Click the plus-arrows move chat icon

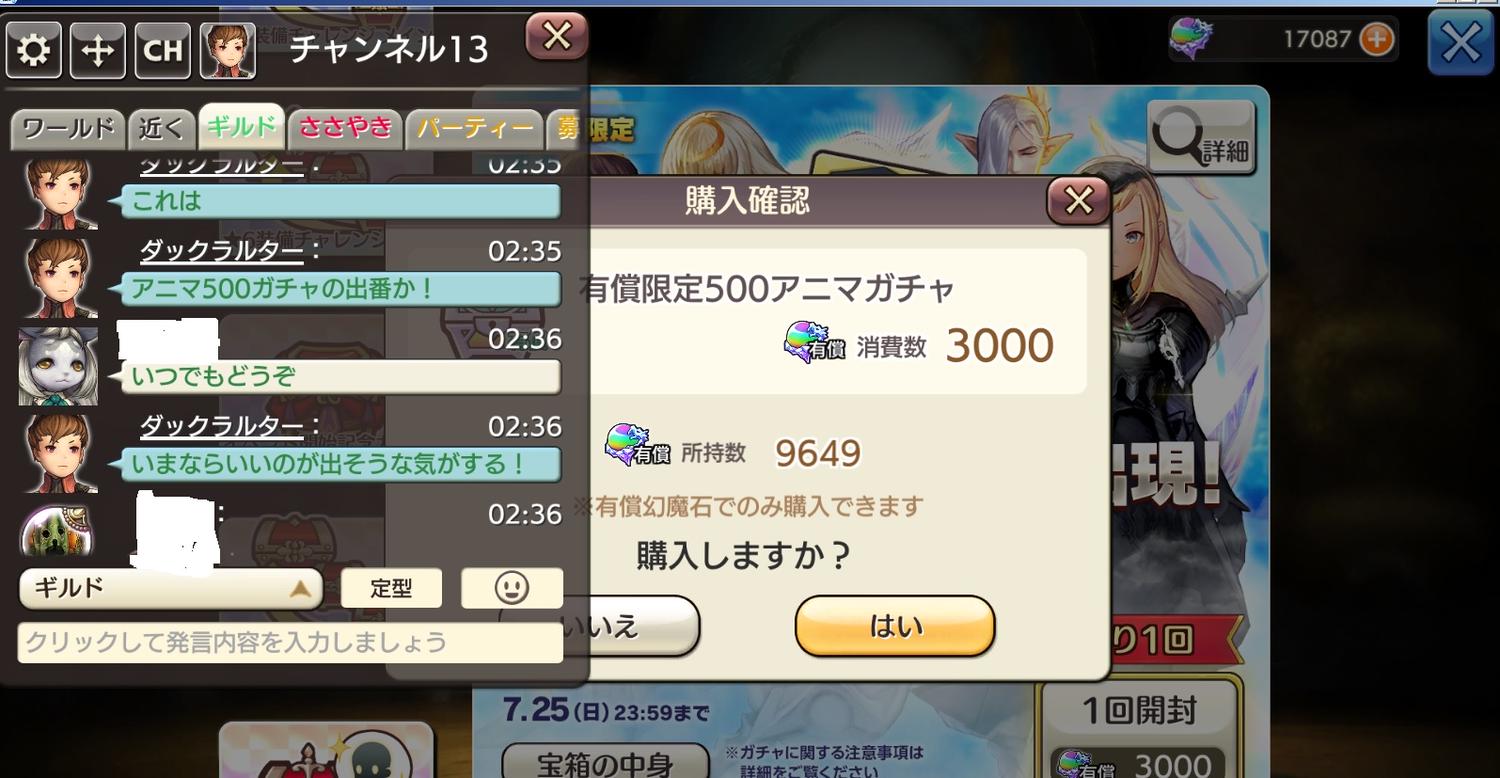pos(98,51)
